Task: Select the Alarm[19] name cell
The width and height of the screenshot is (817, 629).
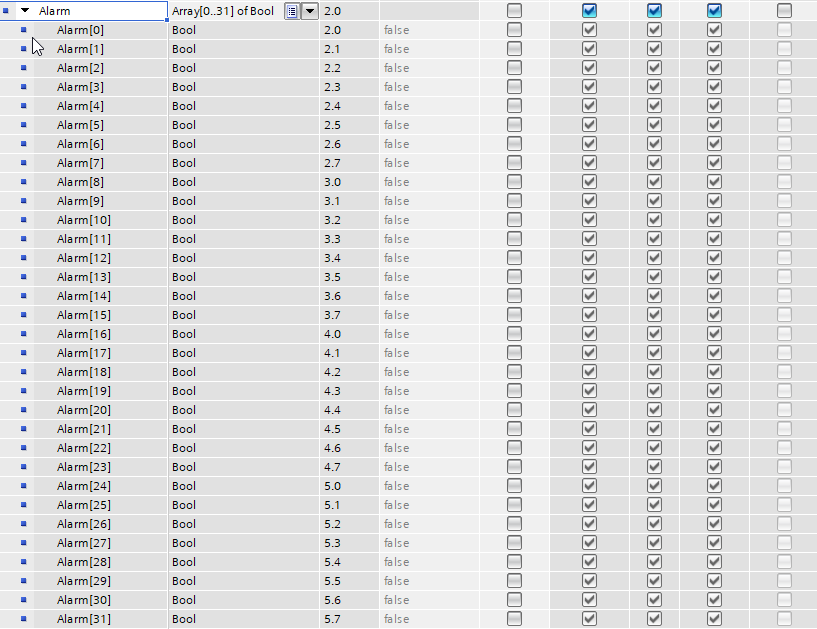Action: (101, 391)
